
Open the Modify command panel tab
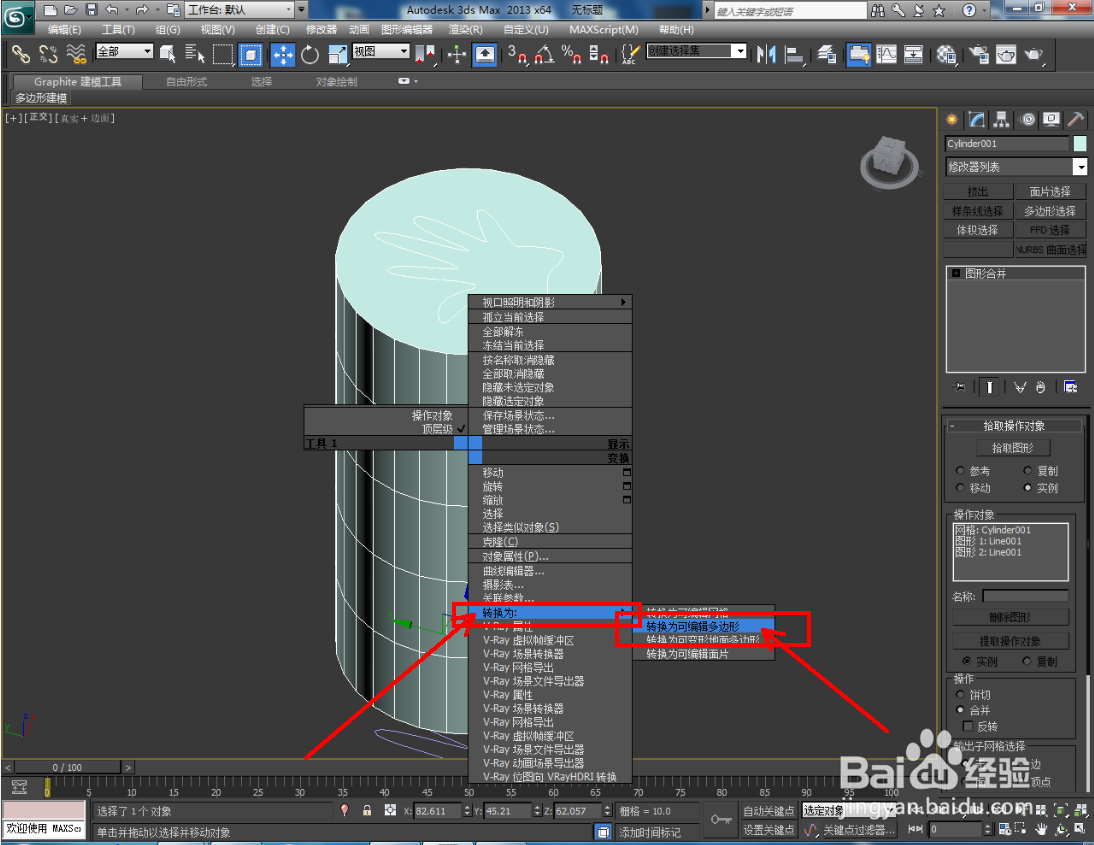[977, 120]
